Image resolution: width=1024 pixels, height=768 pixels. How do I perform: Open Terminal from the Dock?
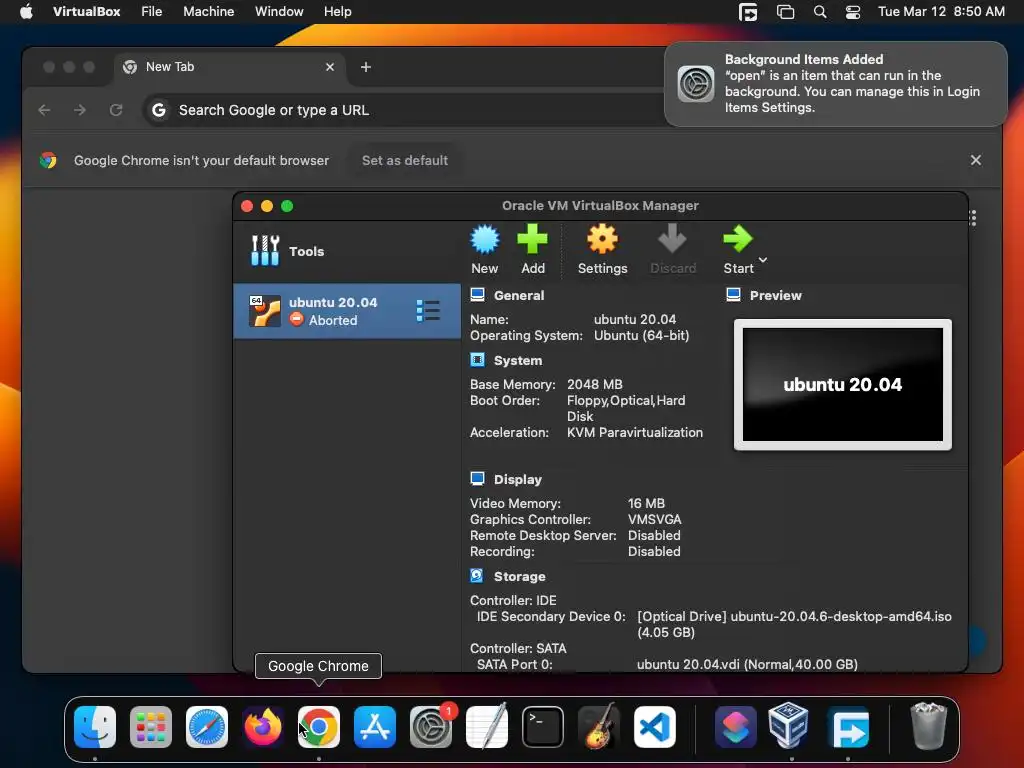543,727
